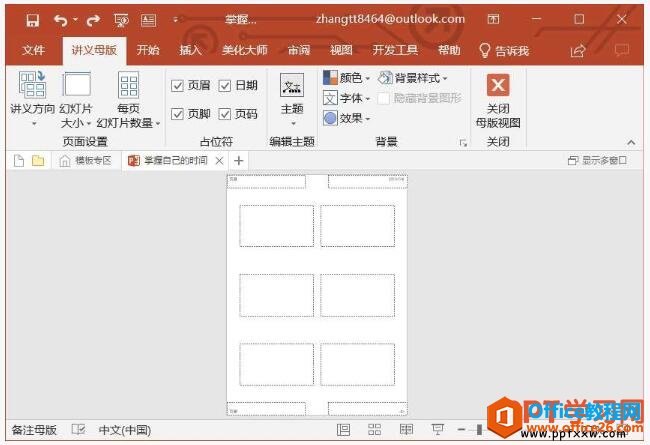The height and width of the screenshot is (445, 650).
Task: Click the new blank document icon
Action: 19,160
